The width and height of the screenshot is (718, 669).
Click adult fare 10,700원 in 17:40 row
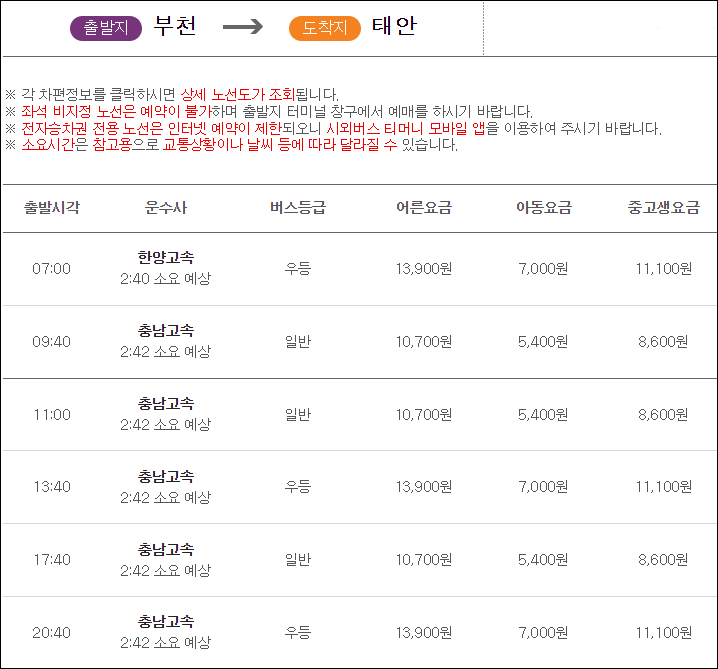point(424,560)
